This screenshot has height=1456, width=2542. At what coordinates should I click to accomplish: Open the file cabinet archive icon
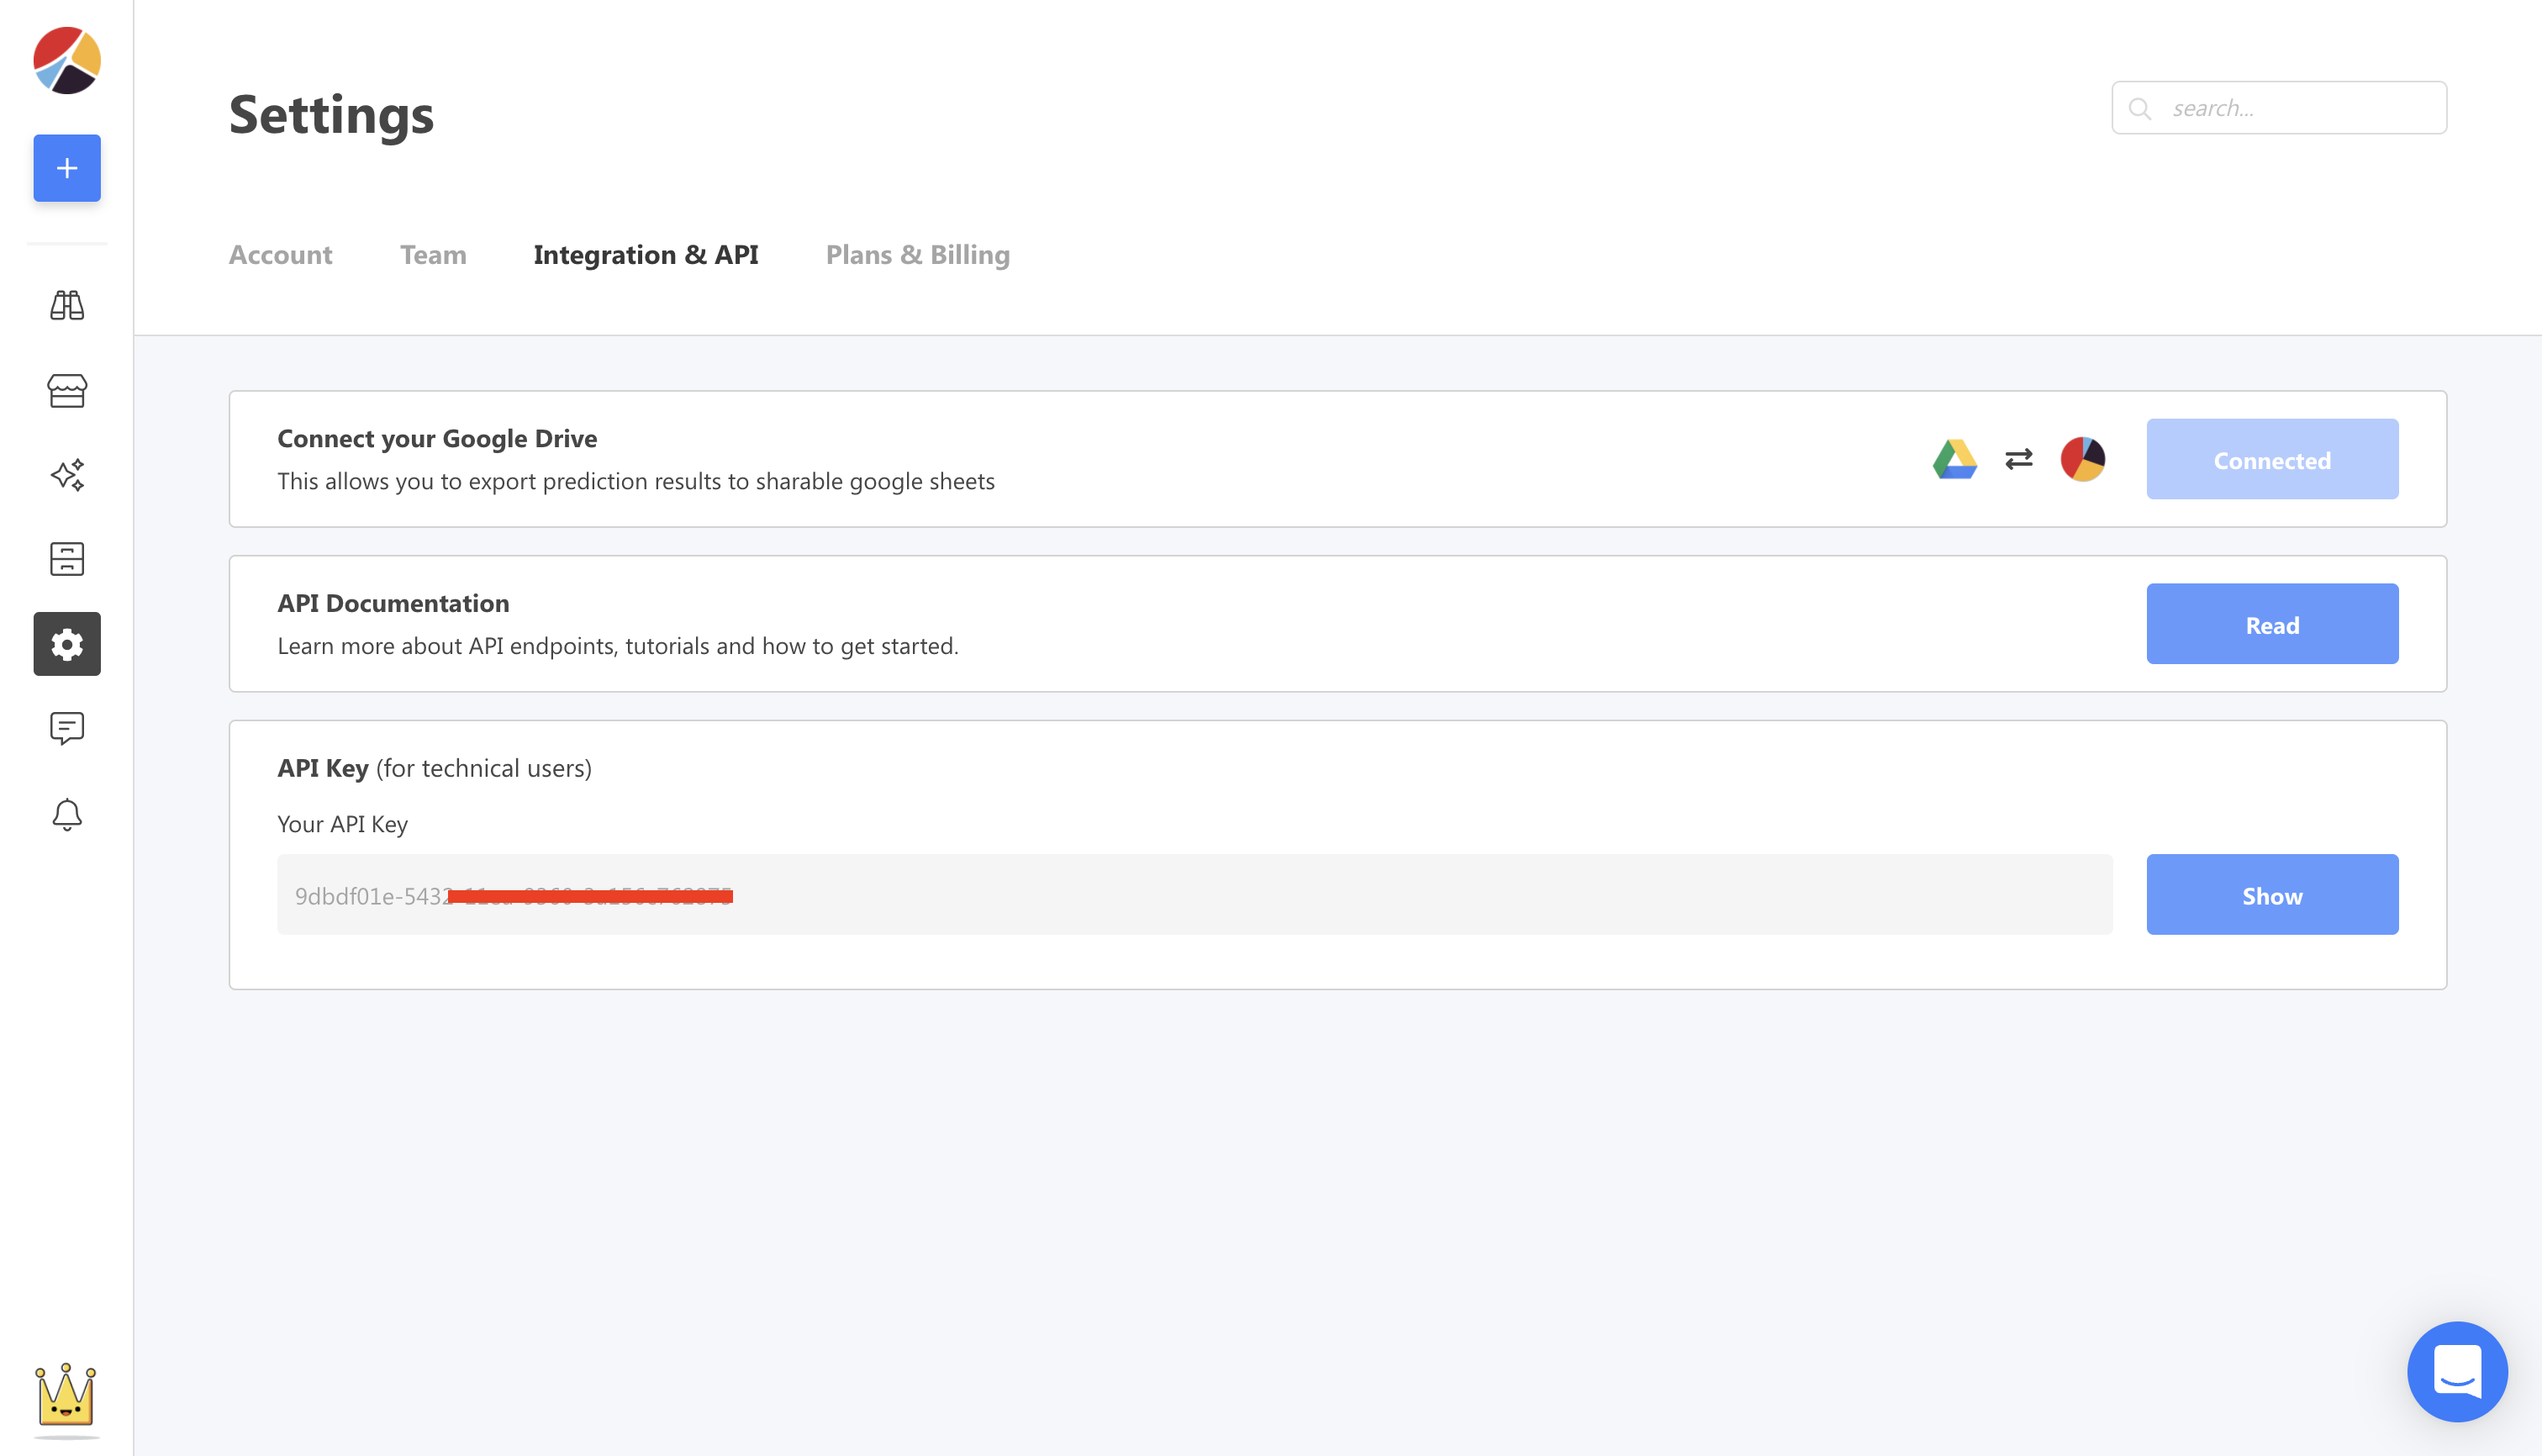coord(67,559)
